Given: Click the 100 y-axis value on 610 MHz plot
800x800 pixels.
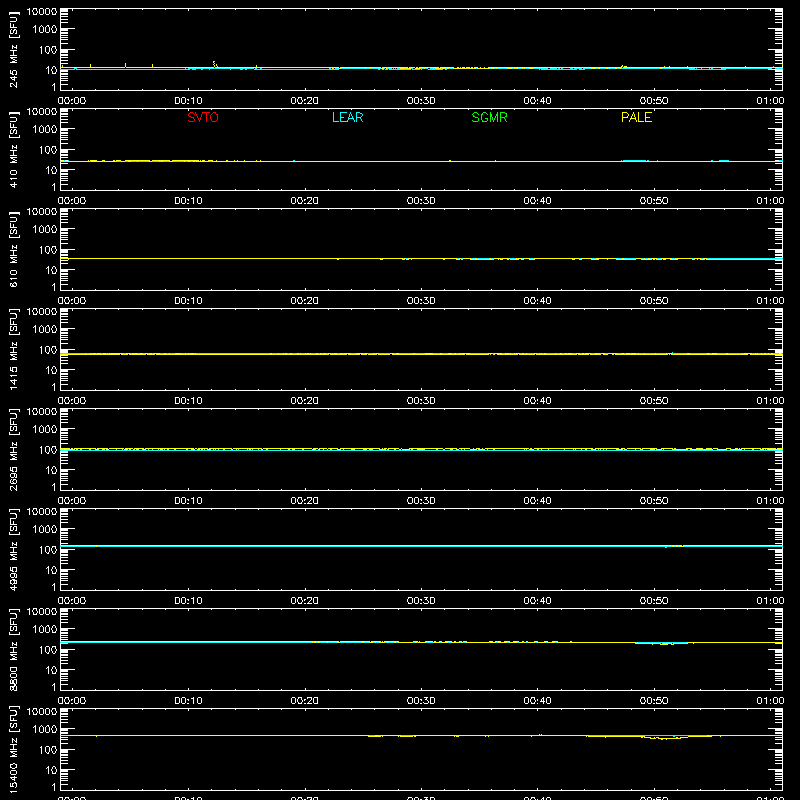Looking at the screenshot, I should (48, 250).
